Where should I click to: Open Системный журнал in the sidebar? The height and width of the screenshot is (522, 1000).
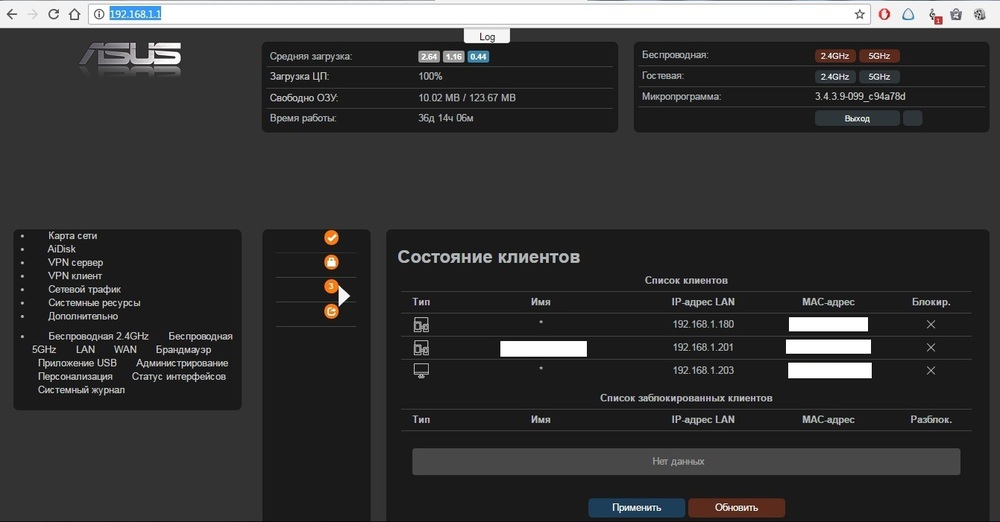[x=81, y=390]
